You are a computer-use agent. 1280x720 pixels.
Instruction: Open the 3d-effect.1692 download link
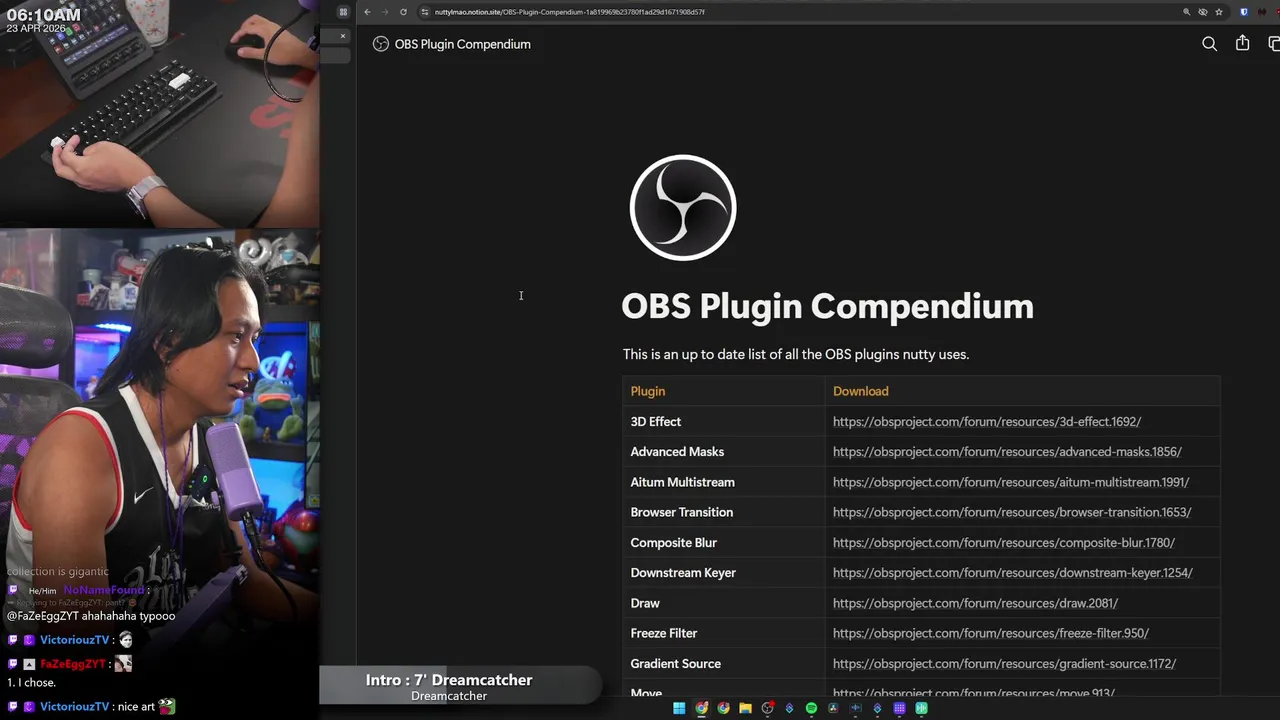(987, 422)
